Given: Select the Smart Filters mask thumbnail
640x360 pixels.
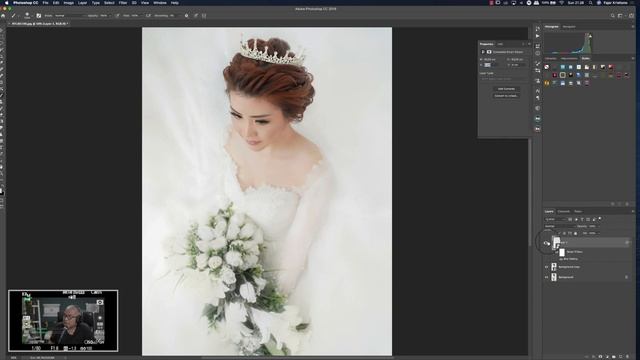Looking at the screenshot, I should [x=562, y=252].
